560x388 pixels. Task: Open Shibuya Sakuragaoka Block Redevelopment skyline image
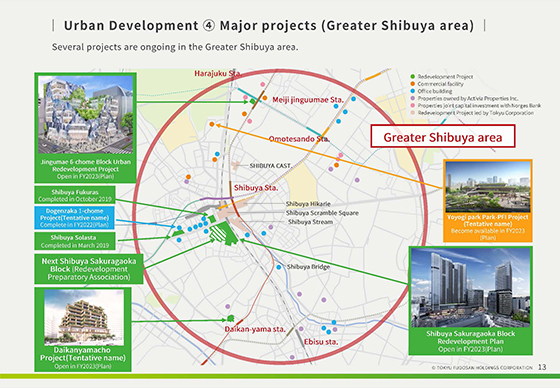(x=470, y=288)
